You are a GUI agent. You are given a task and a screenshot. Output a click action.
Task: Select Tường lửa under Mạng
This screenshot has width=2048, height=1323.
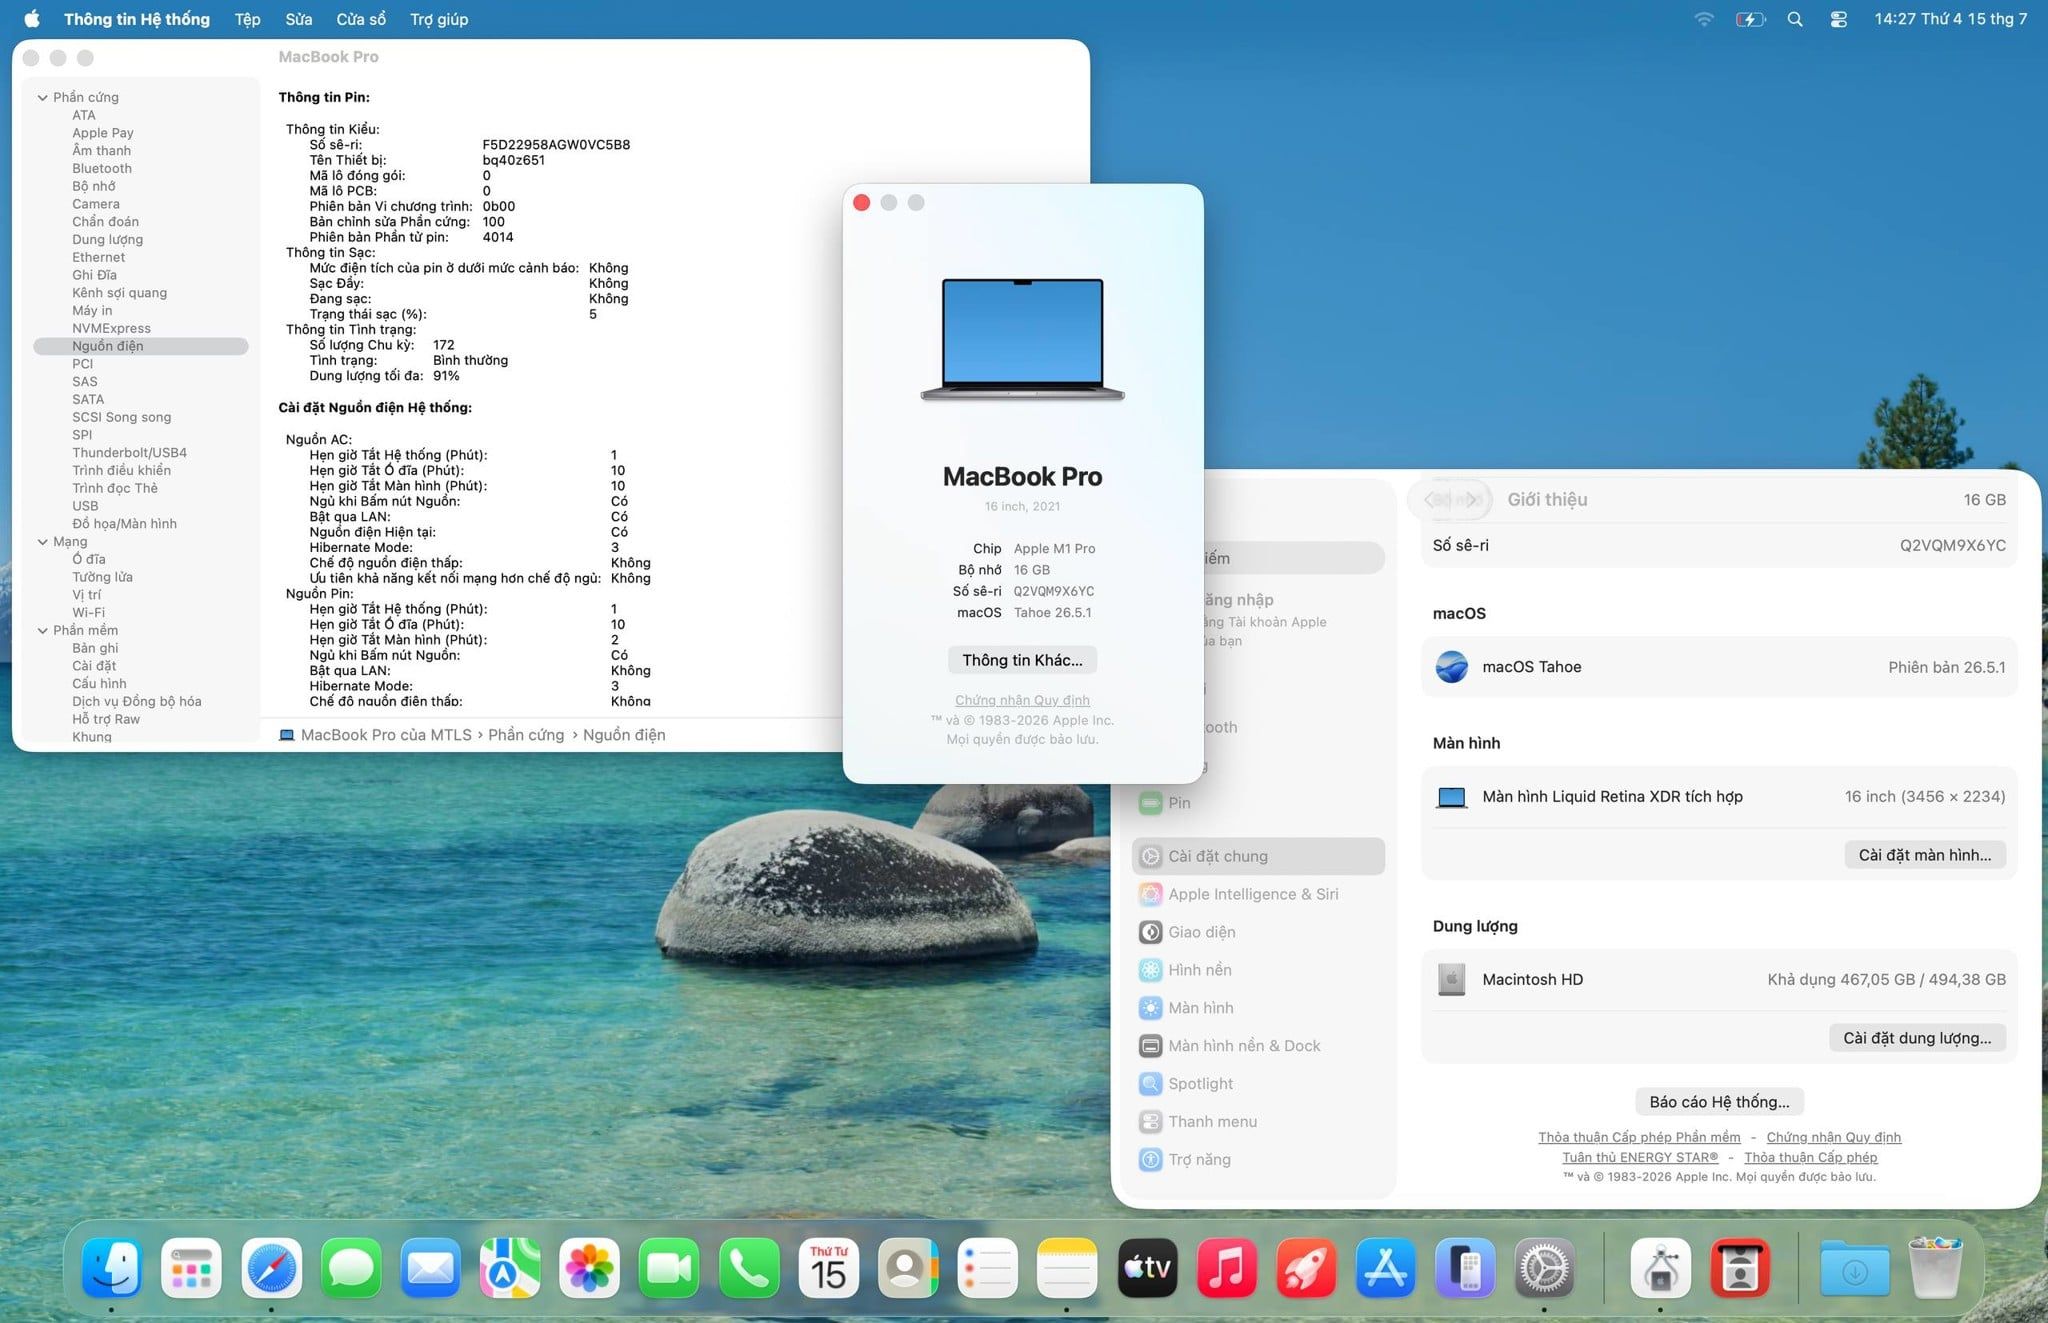[x=102, y=577]
